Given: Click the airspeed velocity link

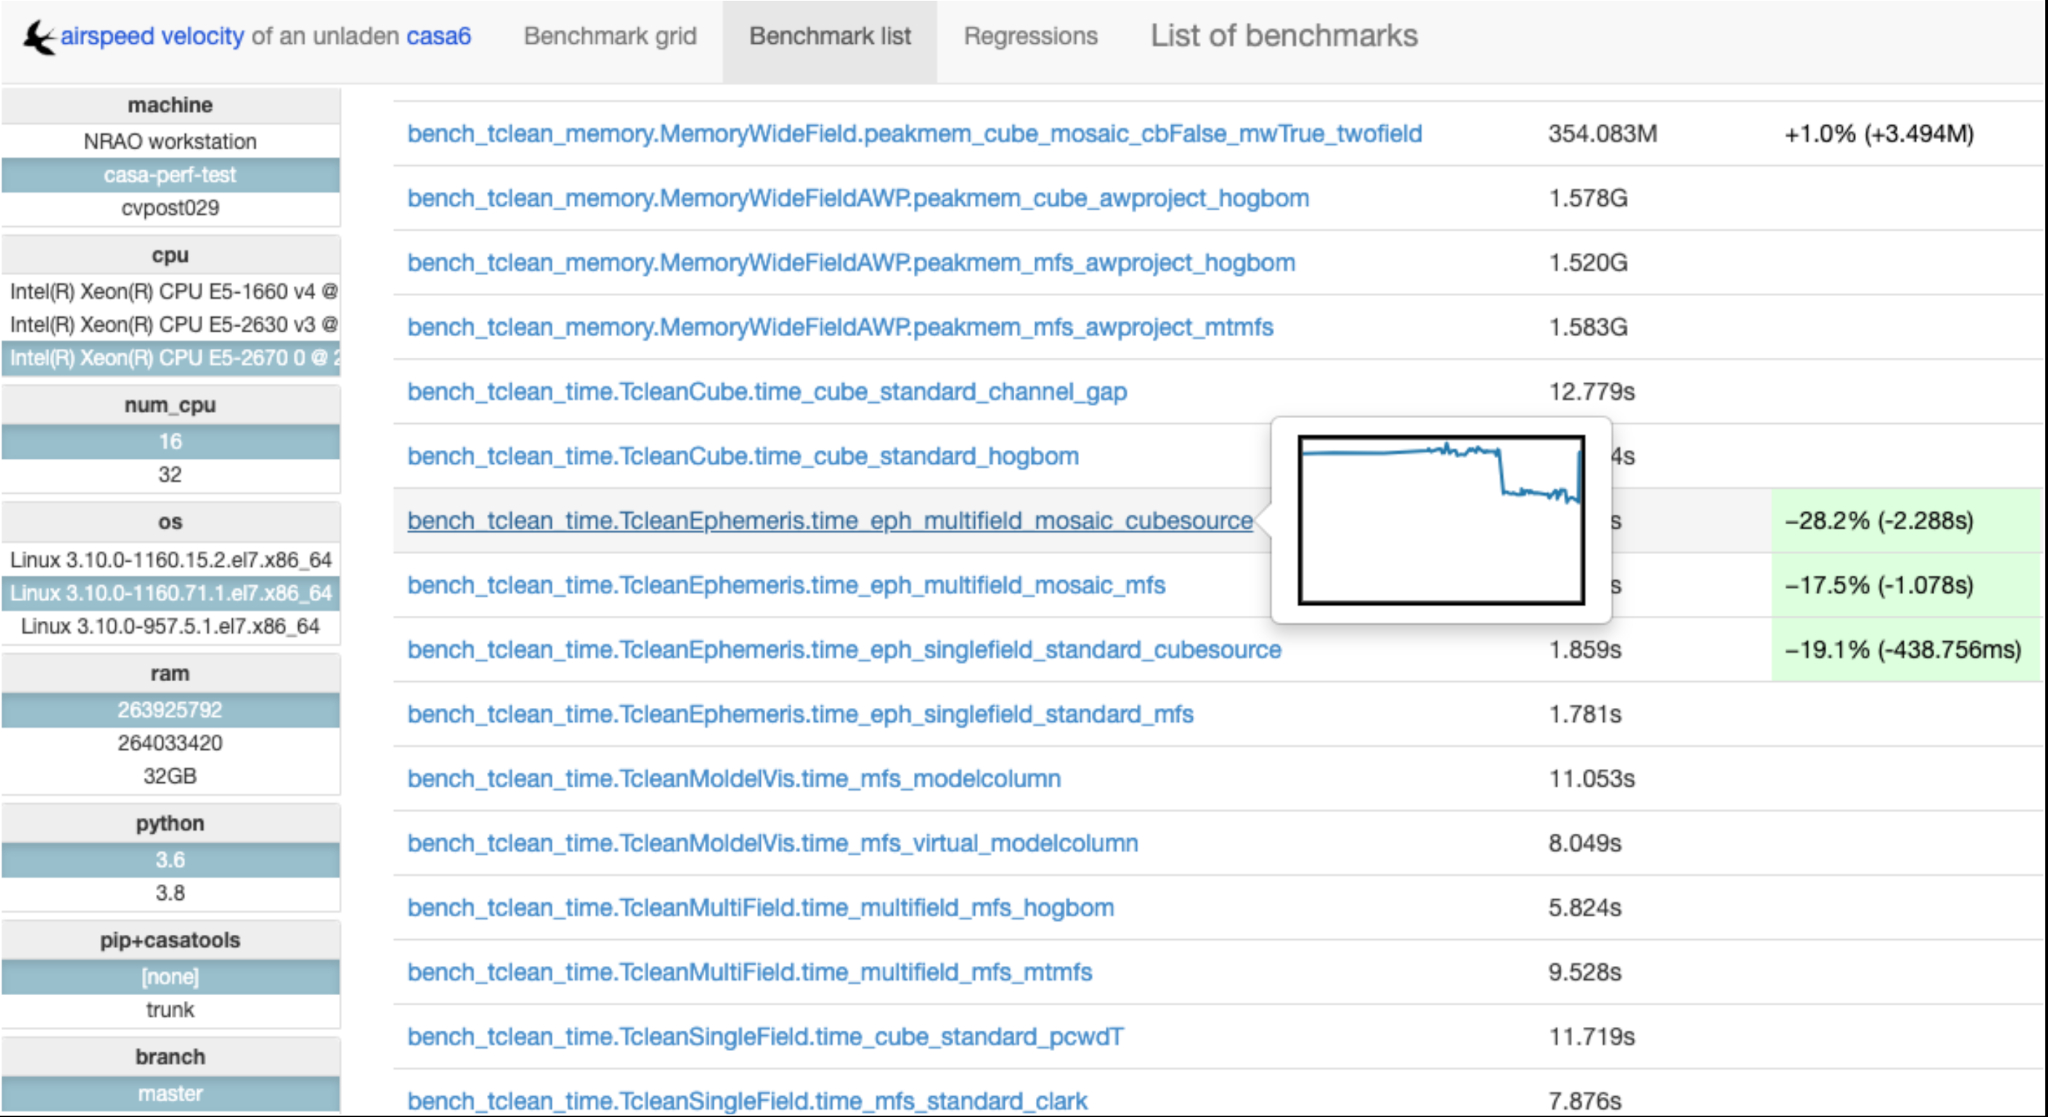Looking at the screenshot, I should coord(152,37).
